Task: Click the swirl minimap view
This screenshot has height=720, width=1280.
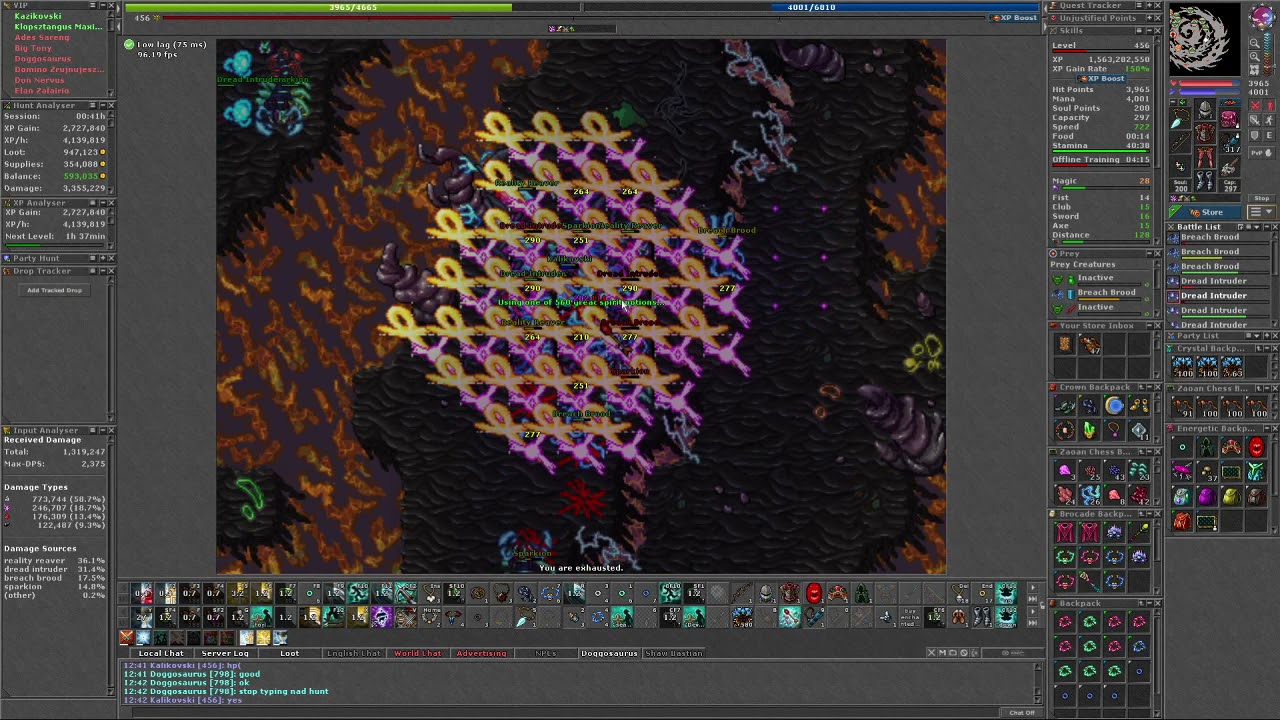Action: pos(1205,38)
